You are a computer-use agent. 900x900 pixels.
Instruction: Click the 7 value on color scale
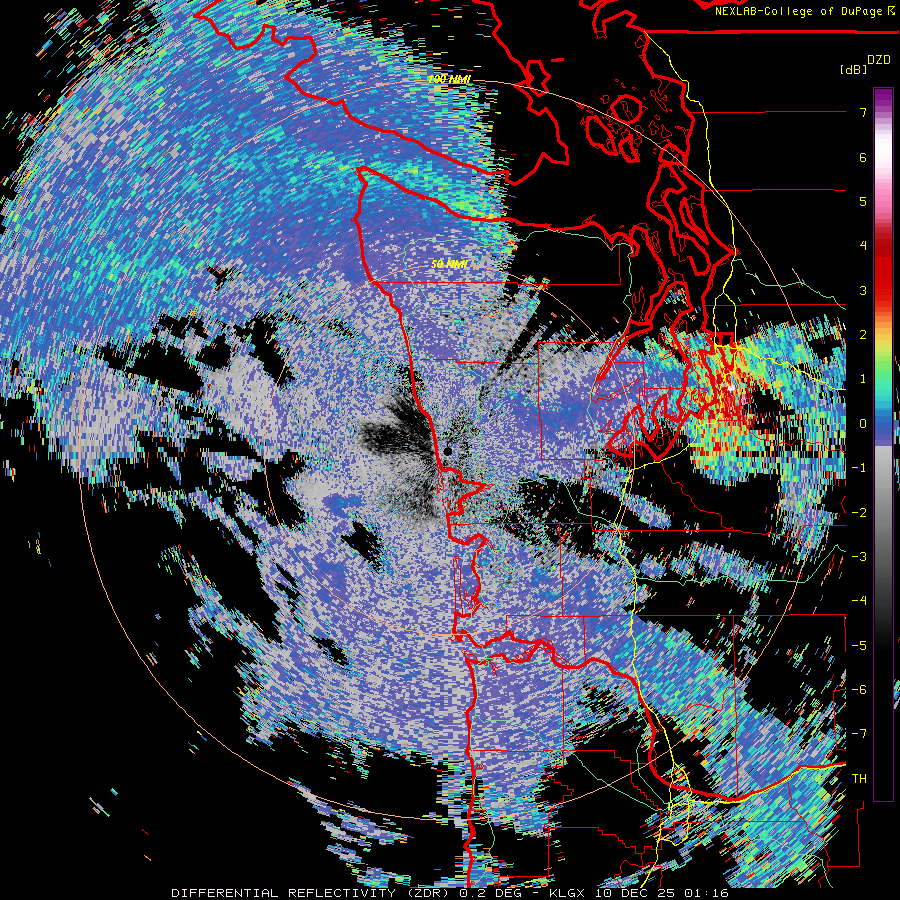coord(863,112)
